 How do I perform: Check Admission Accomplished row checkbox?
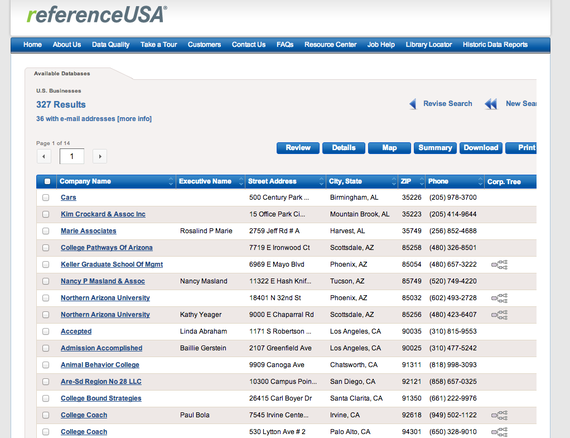(45, 348)
